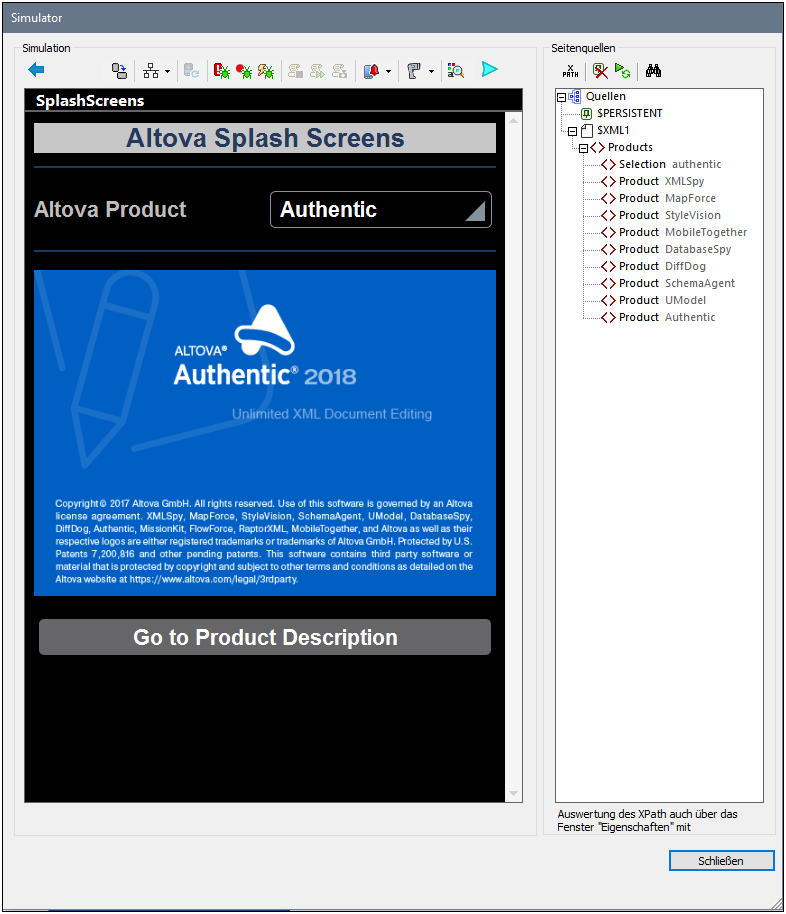The height and width of the screenshot is (914, 786).
Task: Click the green play-with-refresh icon in Seitenquellen
Action: pyautogui.click(x=623, y=71)
